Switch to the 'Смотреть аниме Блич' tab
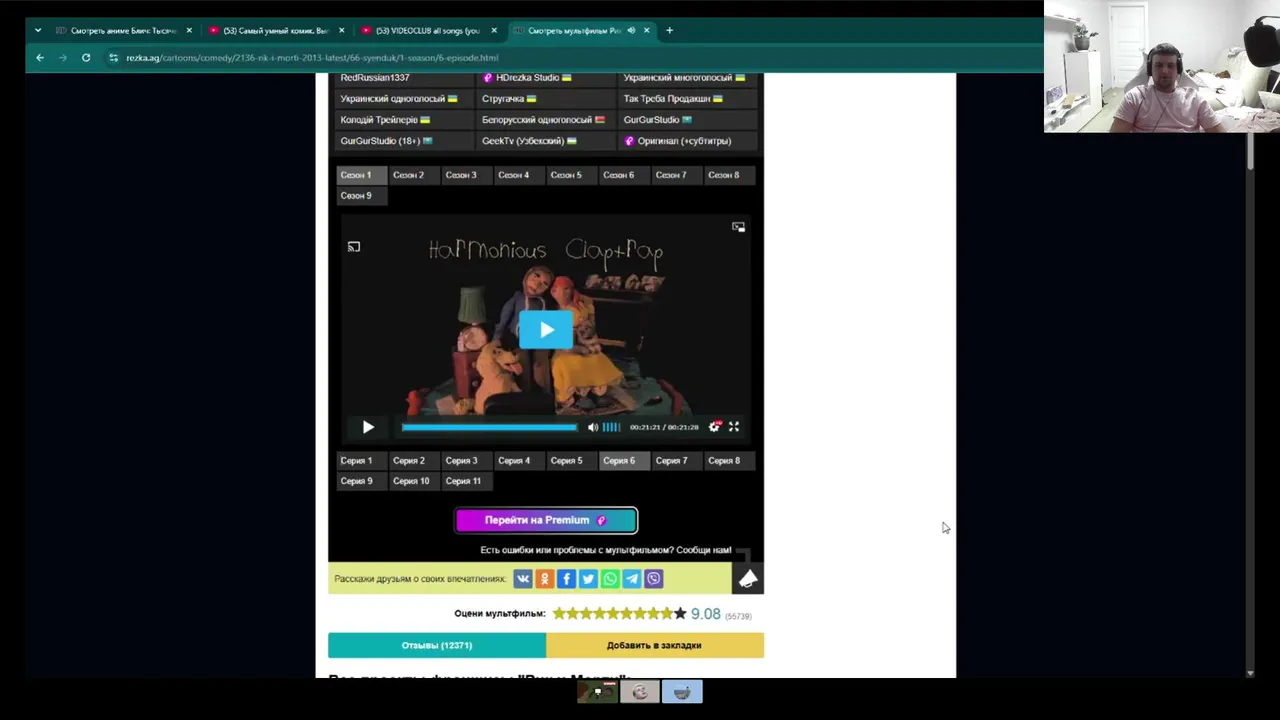This screenshot has height=720, width=1280. pos(123,31)
